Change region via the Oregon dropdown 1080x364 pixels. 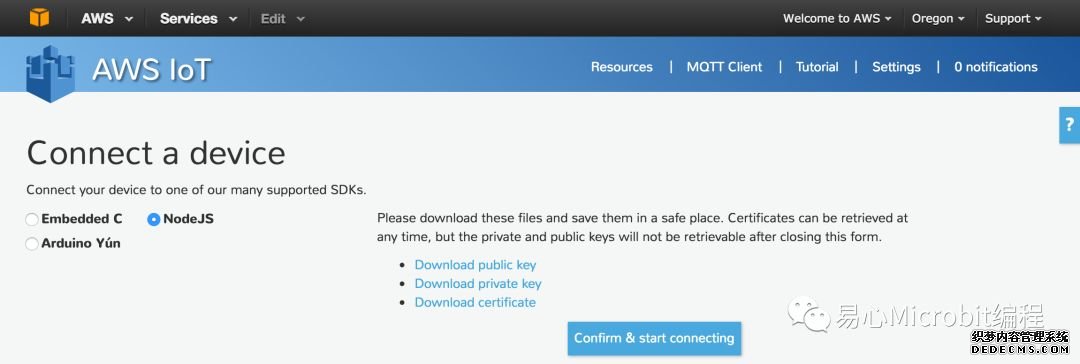938,19
